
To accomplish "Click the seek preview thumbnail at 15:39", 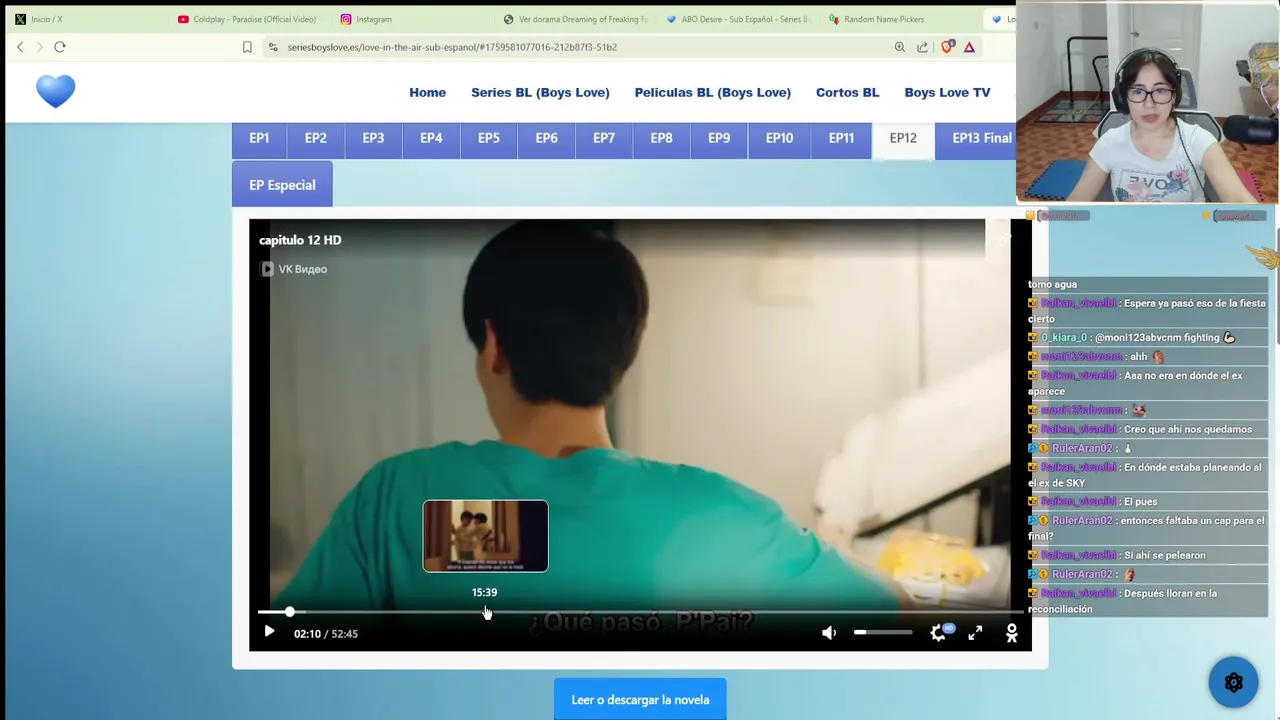I will (485, 536).
